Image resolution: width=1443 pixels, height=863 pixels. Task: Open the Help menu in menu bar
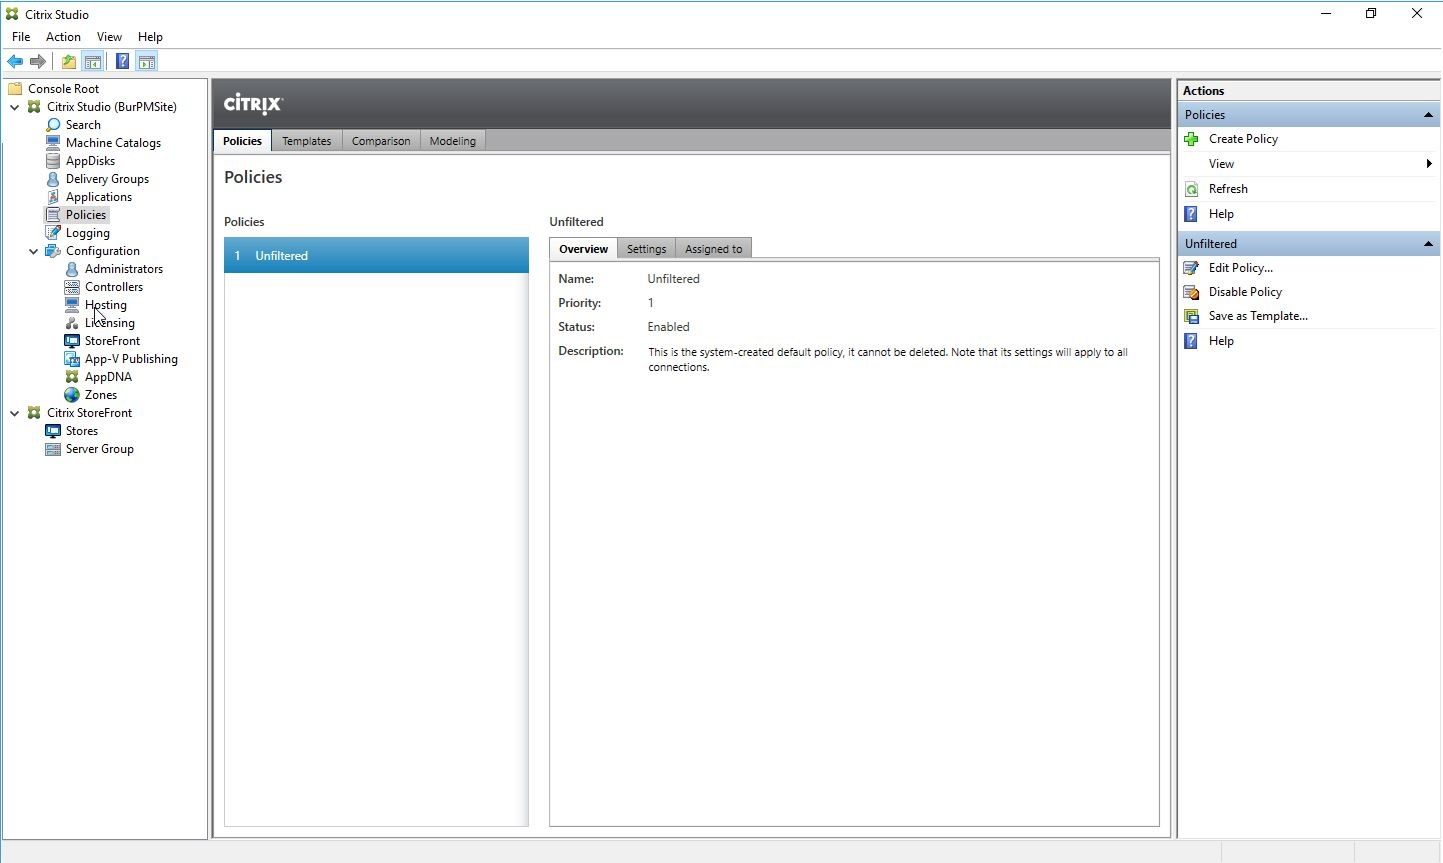150,37
